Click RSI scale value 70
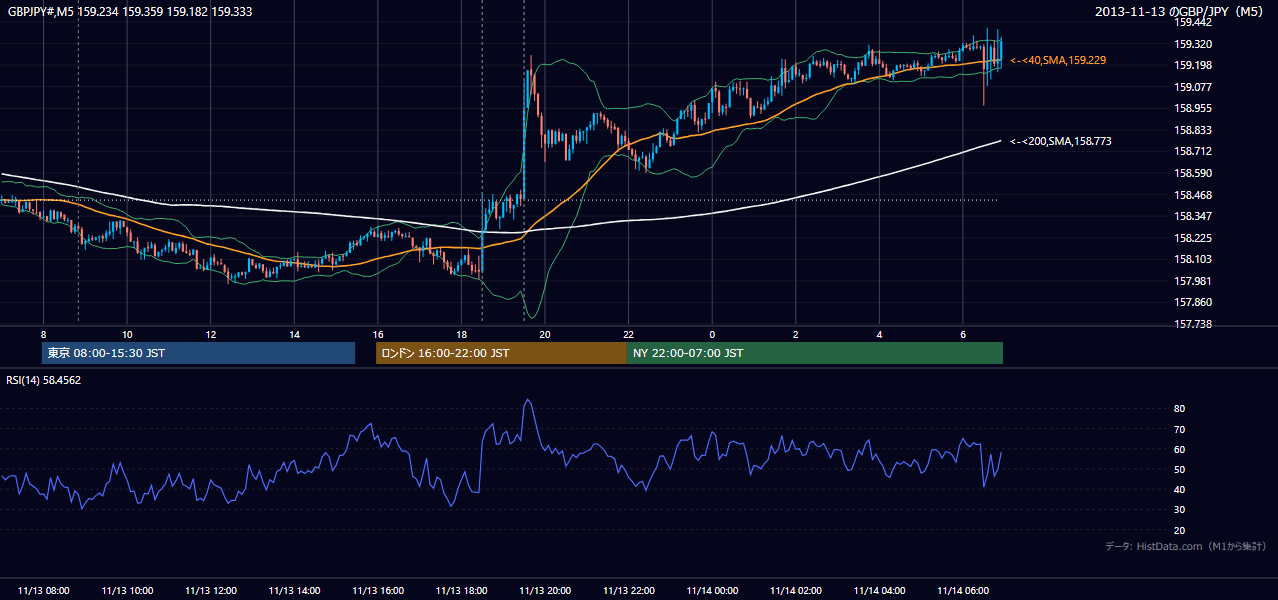The width and height of the screenshot is (1278, 600). point(1180,429)
